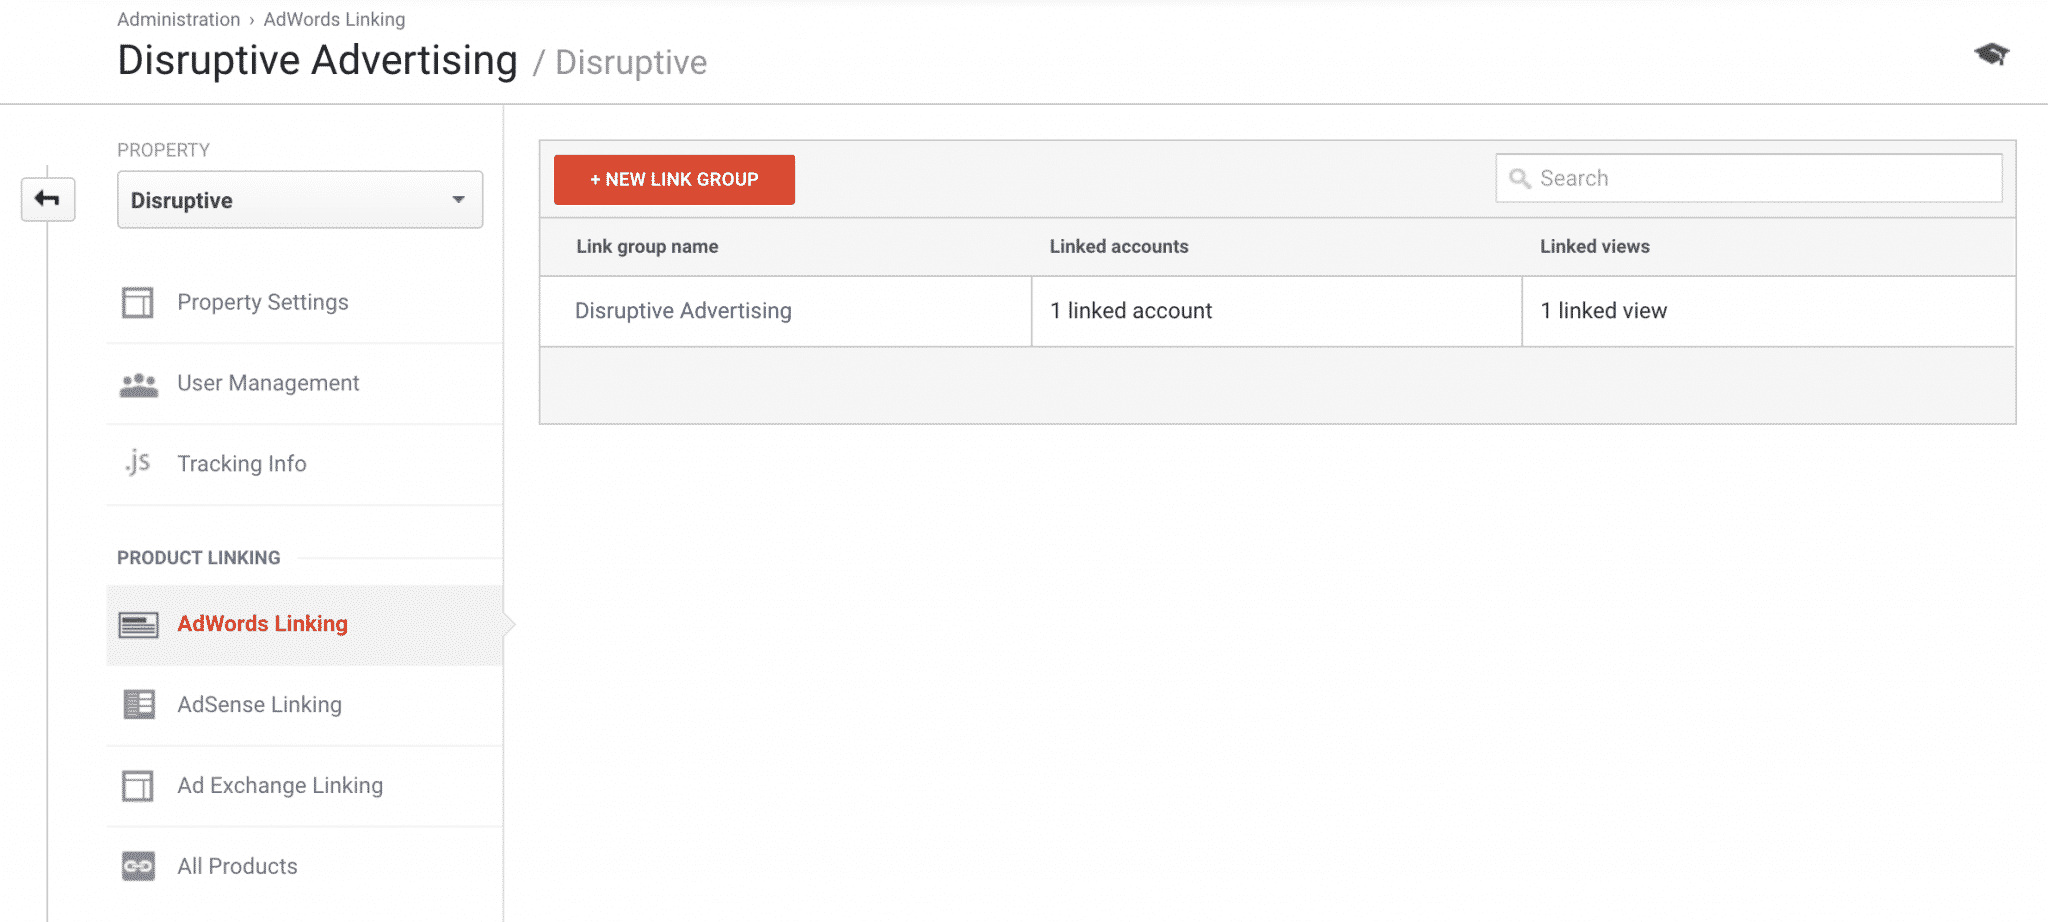
Task: Click the Ad Exchange Linking icon
Action: click(x=137, y=786)
